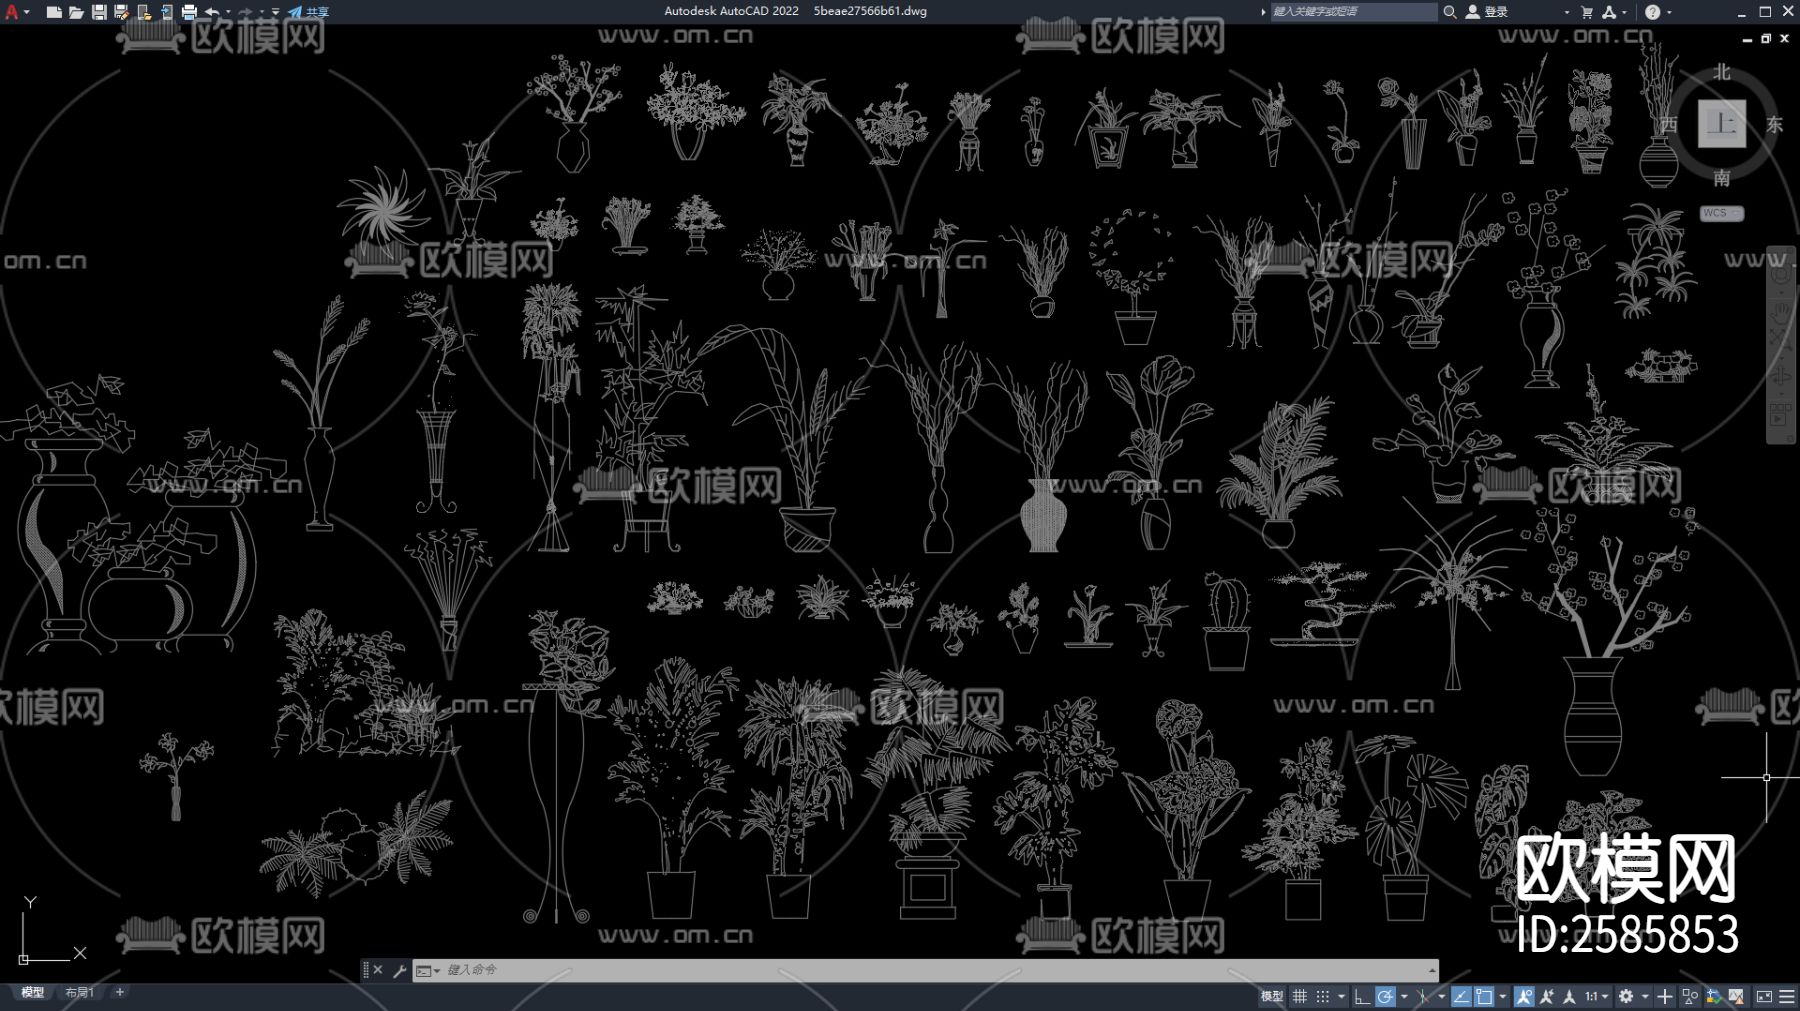Image resolution: width=1800 pixels, height=1011 pixels.
Task: Expand the Help dropdown arrow
Action: coord(1669,12)
